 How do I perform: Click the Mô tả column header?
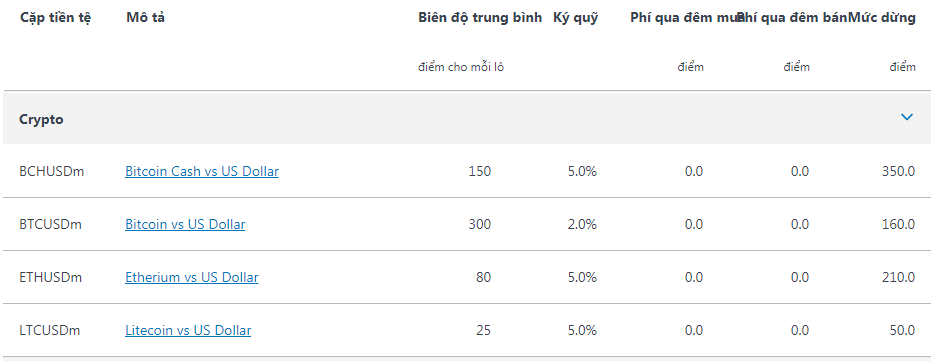point(145,18)
